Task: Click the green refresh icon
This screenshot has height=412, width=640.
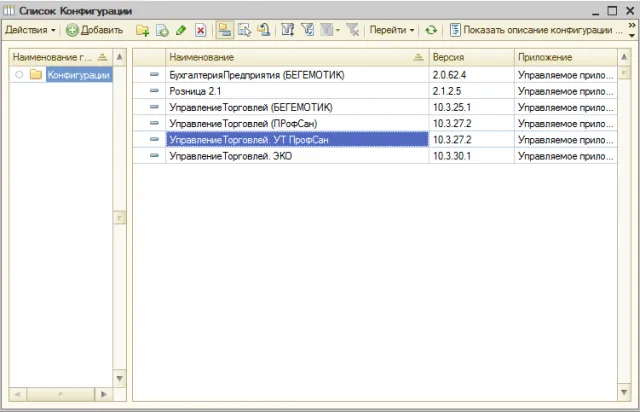Action: tap(431, 30)
